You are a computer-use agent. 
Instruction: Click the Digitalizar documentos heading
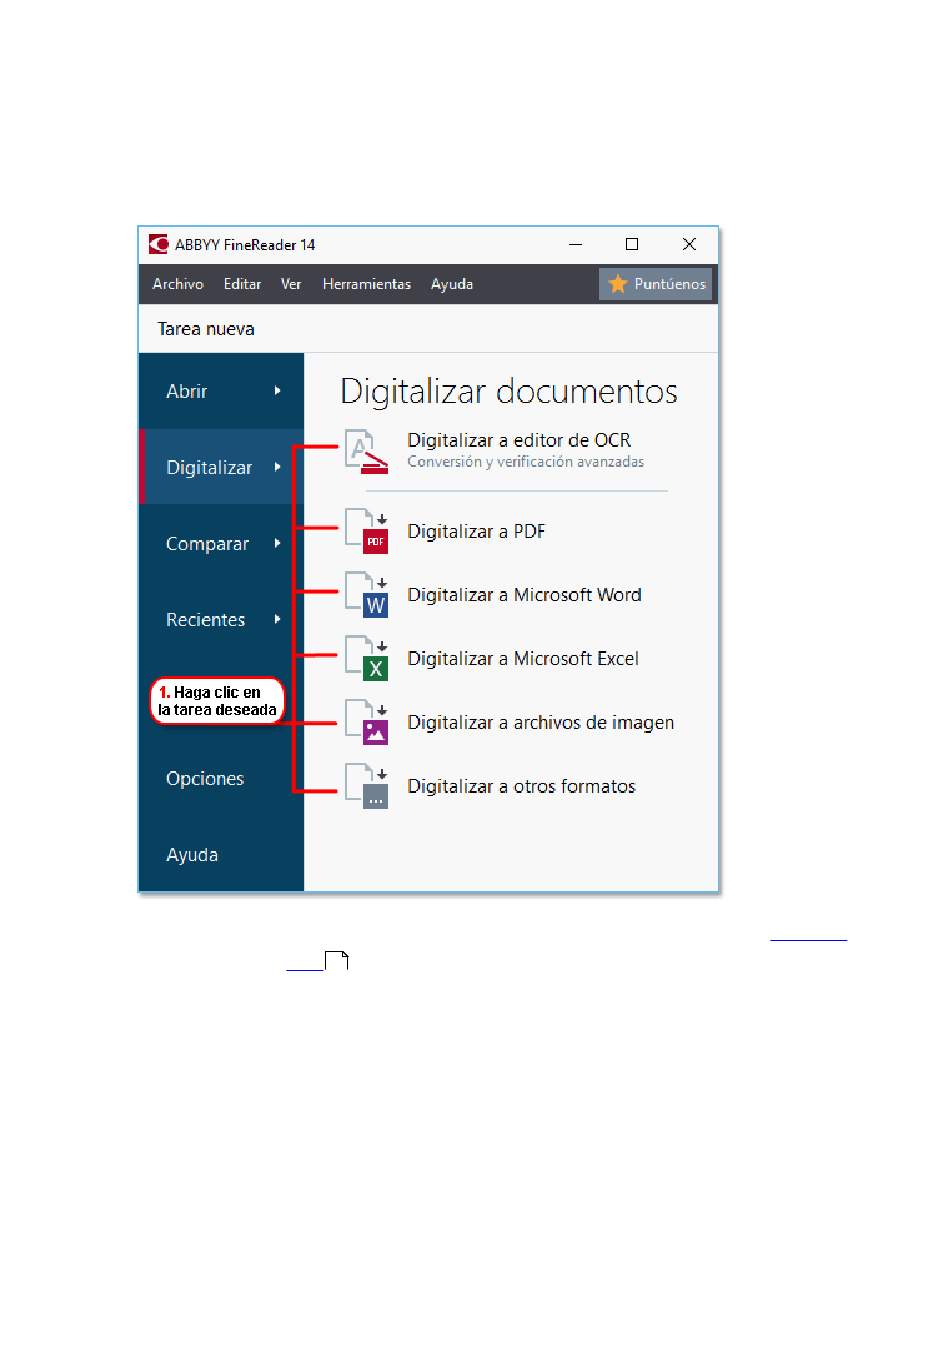click(509, 391)
